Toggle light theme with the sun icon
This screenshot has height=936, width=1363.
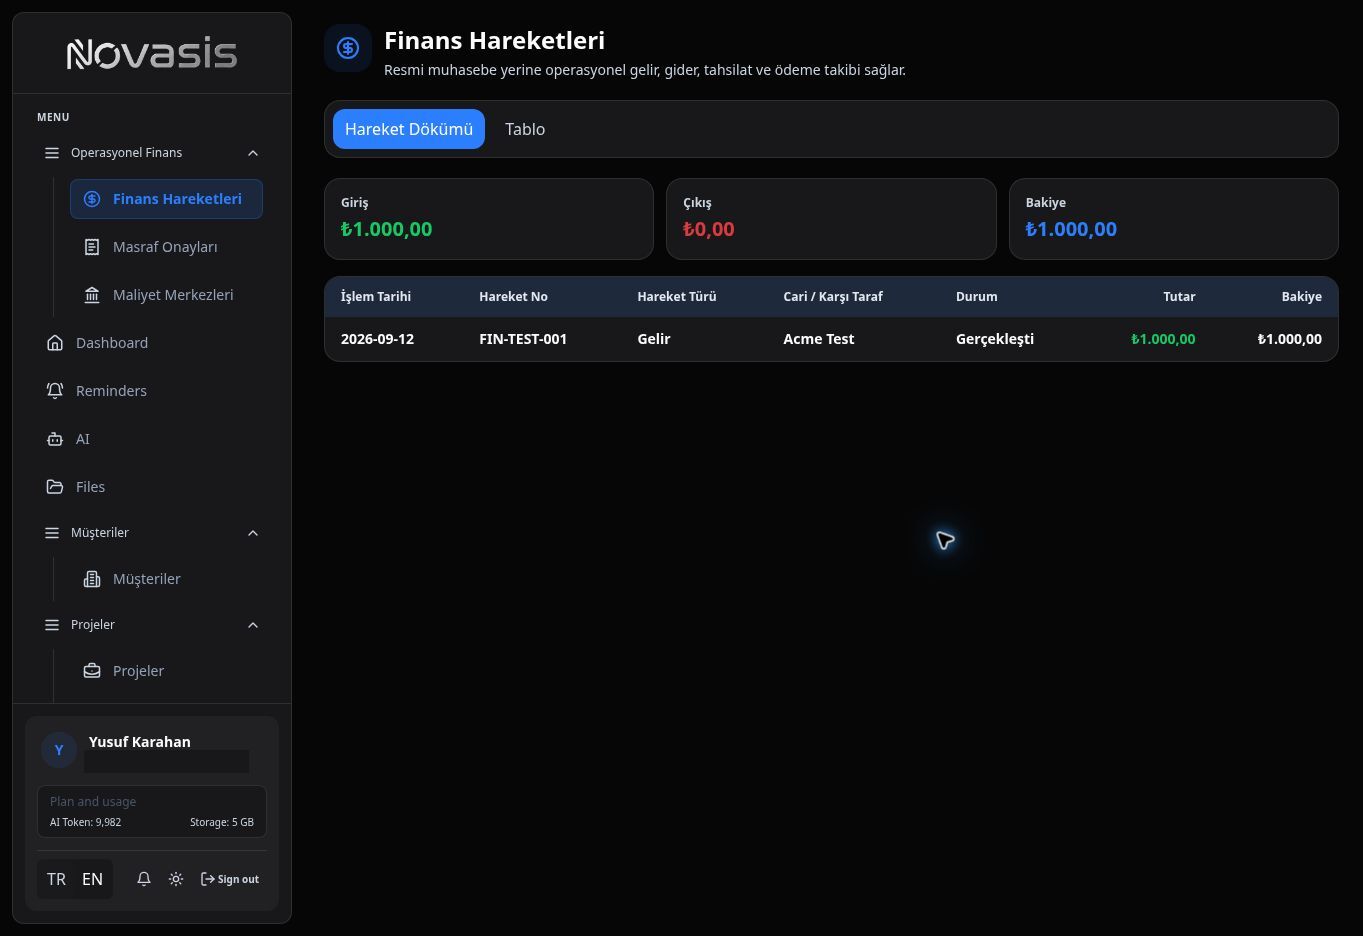(x=176, y=879)
